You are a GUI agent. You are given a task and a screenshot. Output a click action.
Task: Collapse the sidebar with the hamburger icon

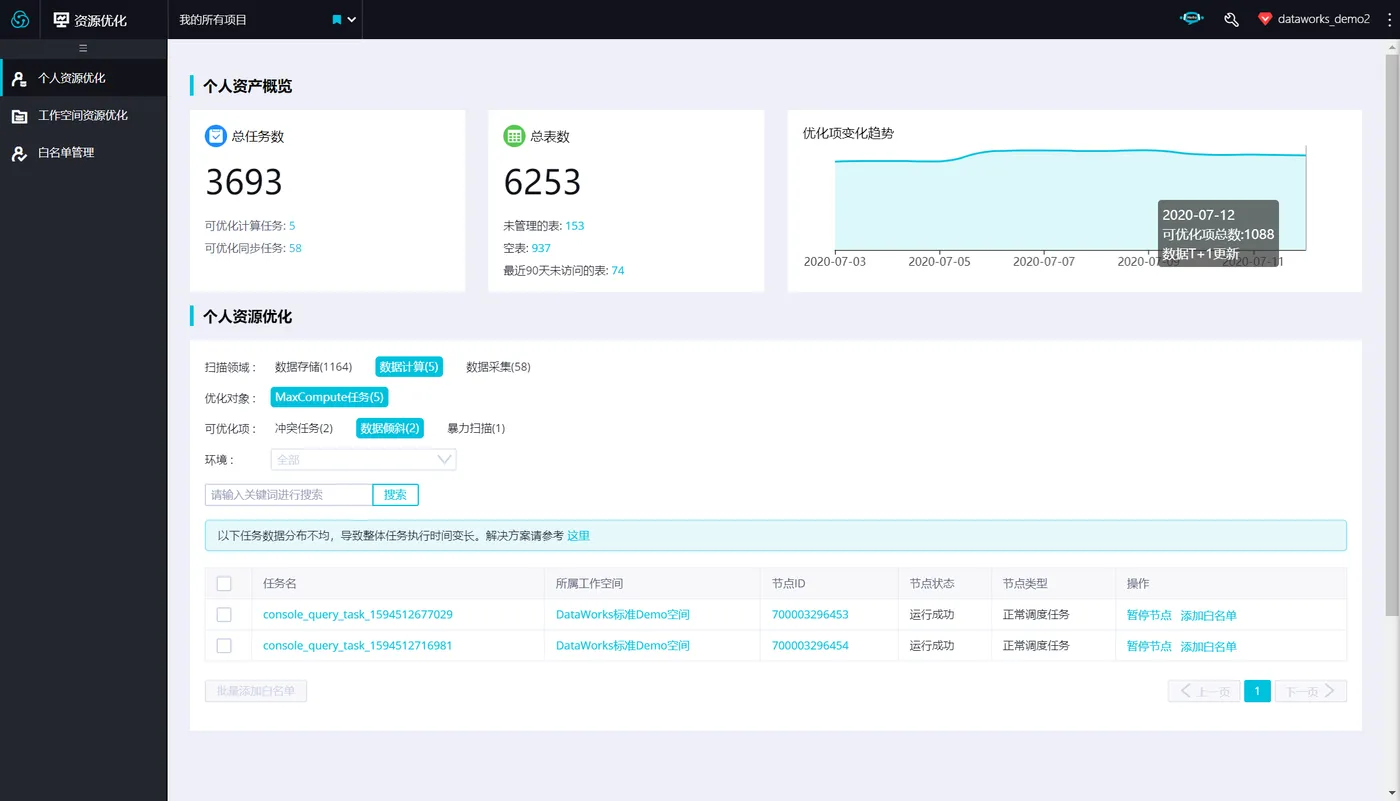click(x=83, y=48)
